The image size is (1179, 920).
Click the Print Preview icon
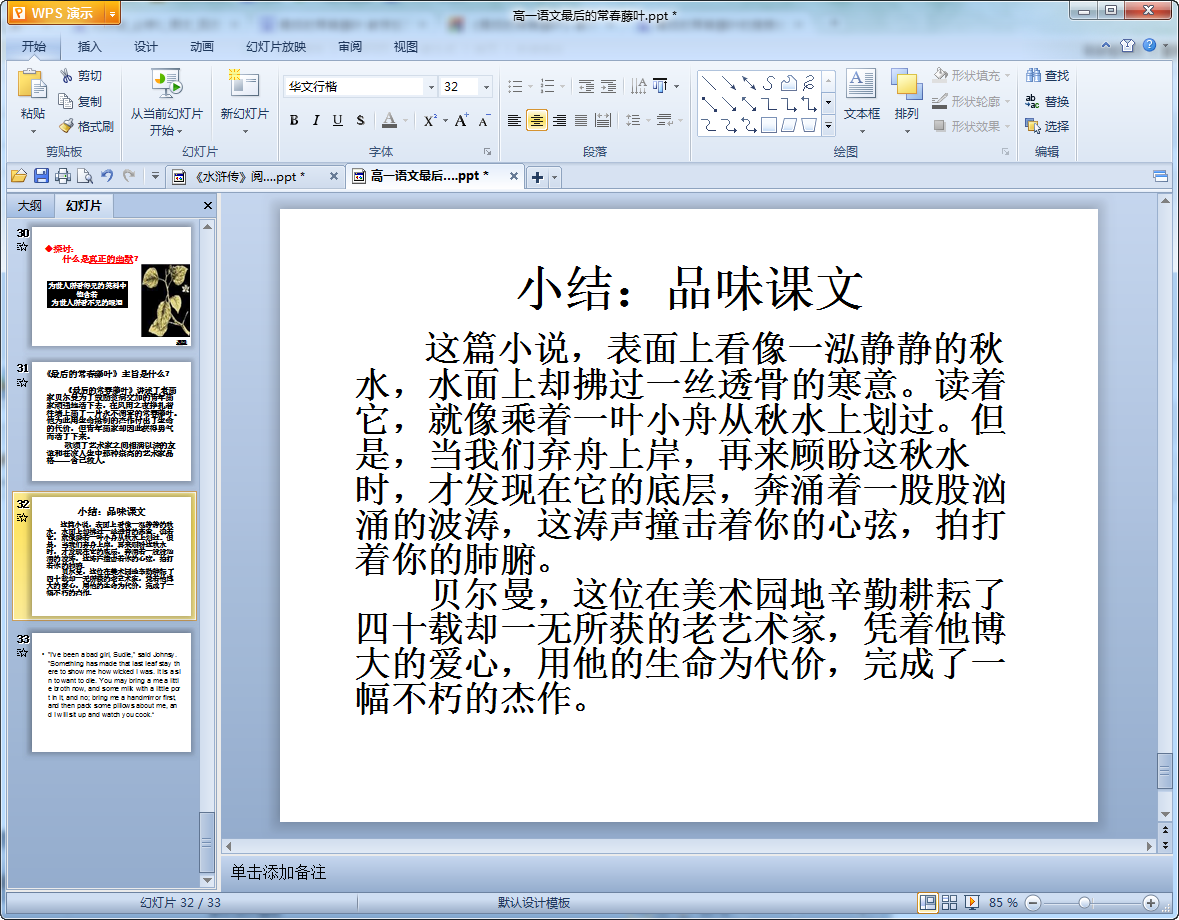(x=85, y=177)
